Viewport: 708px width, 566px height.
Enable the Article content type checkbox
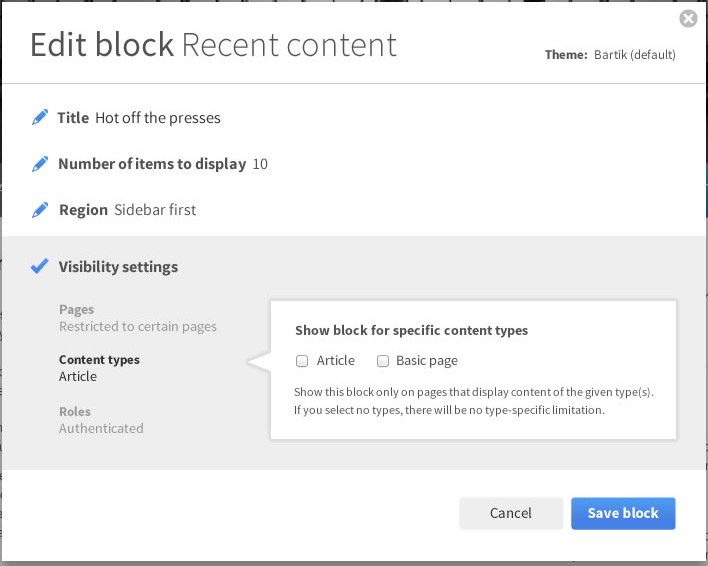(x=302, y=361)
